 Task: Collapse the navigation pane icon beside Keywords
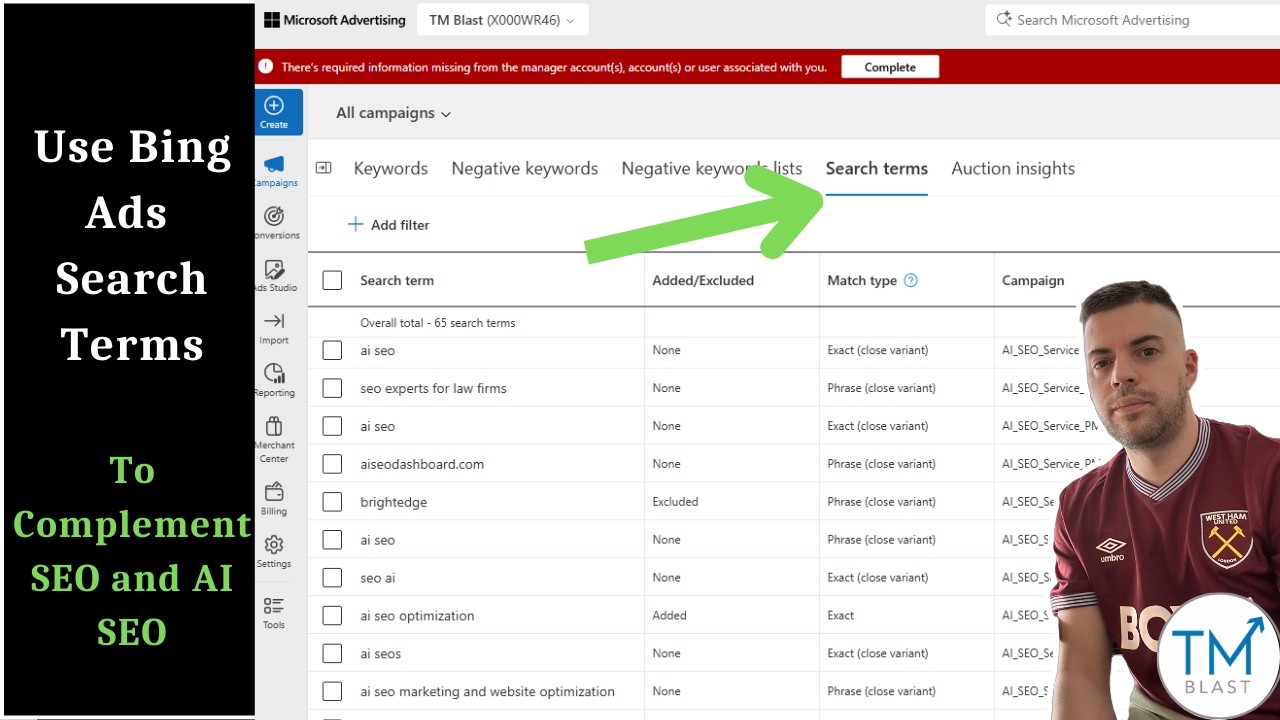324,168
